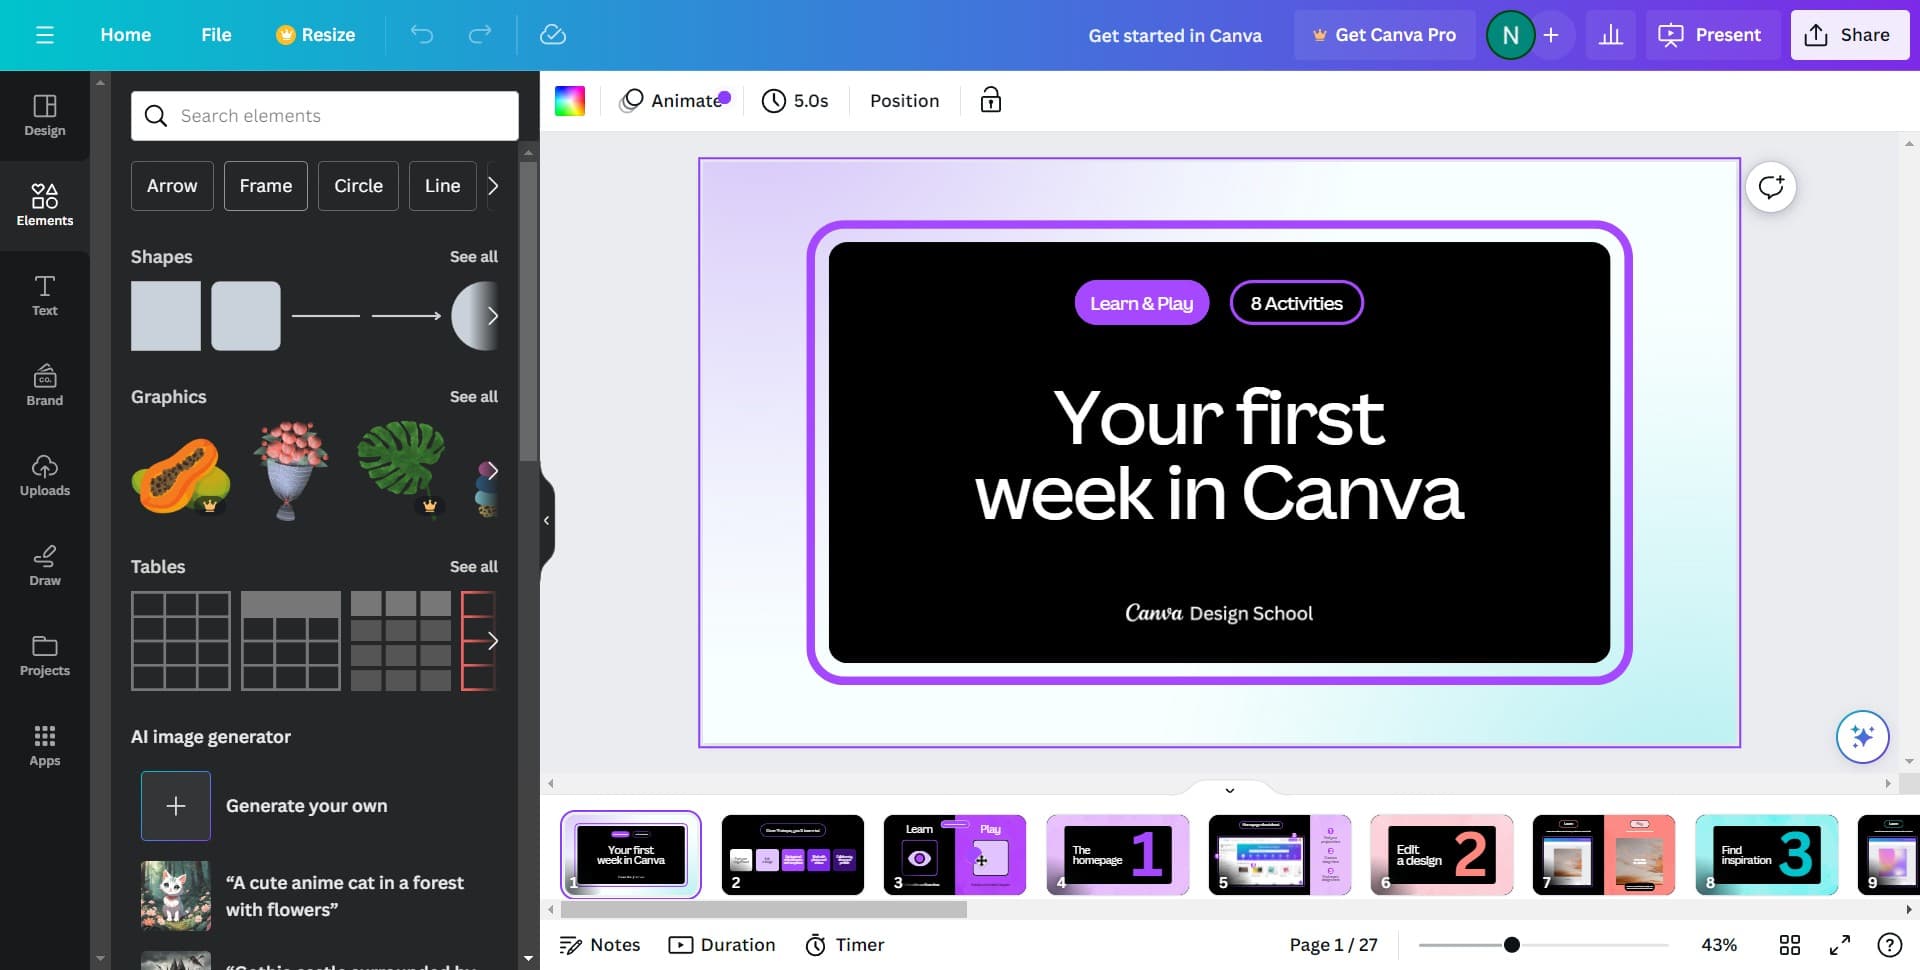Click the Share button
1920x970 pixels.
click(x=1848, y=35)
